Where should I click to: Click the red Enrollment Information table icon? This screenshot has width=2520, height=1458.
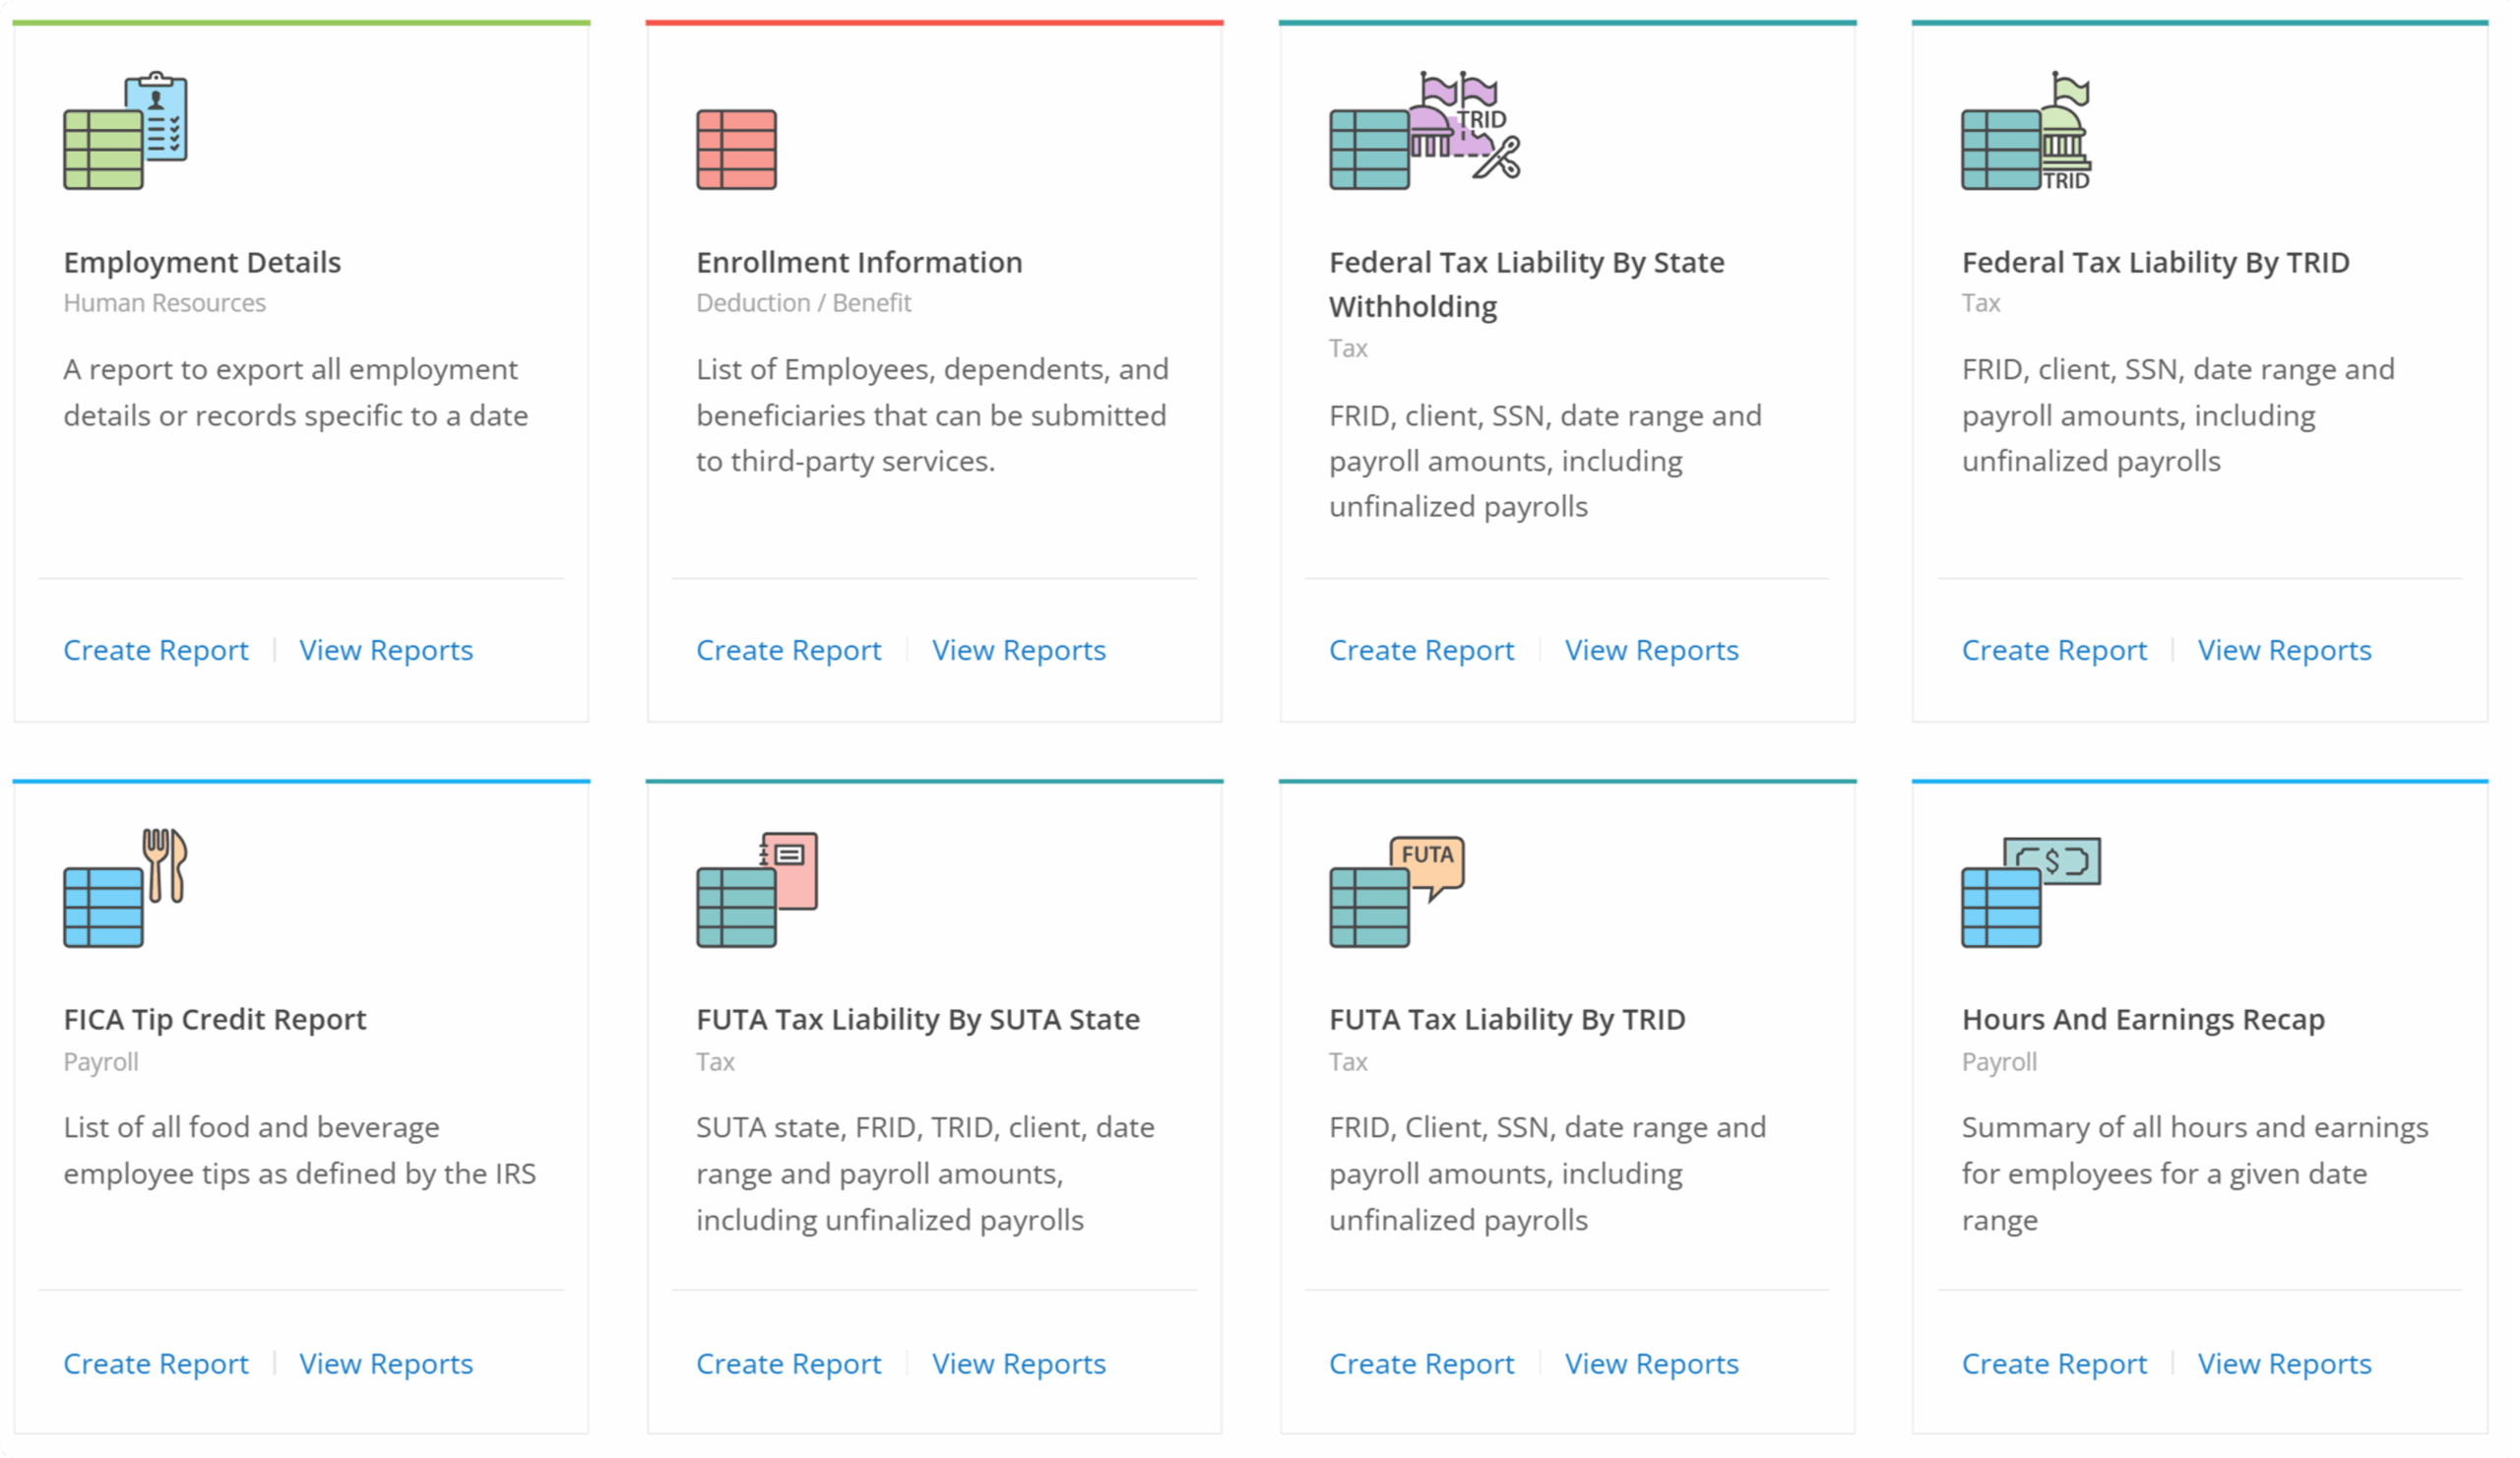click(736, 150)
